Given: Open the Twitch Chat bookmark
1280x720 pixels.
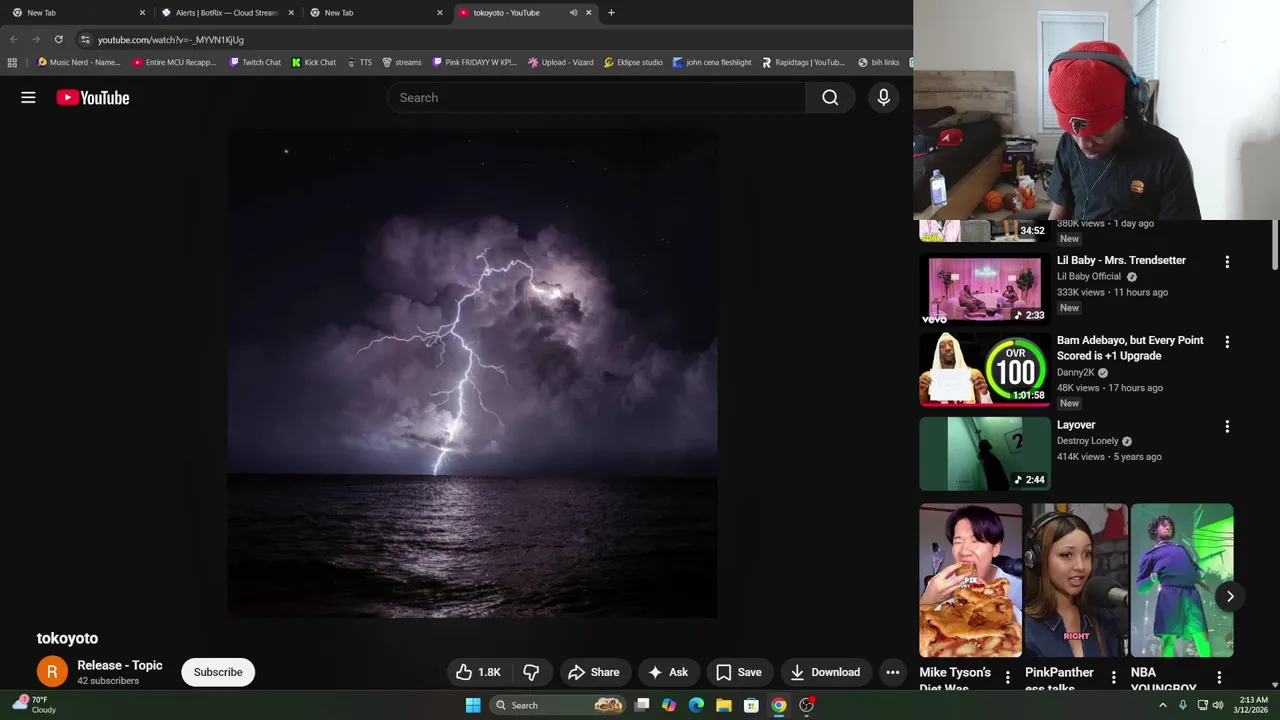Looking at the screenshot, I should (x=255, y=62).
